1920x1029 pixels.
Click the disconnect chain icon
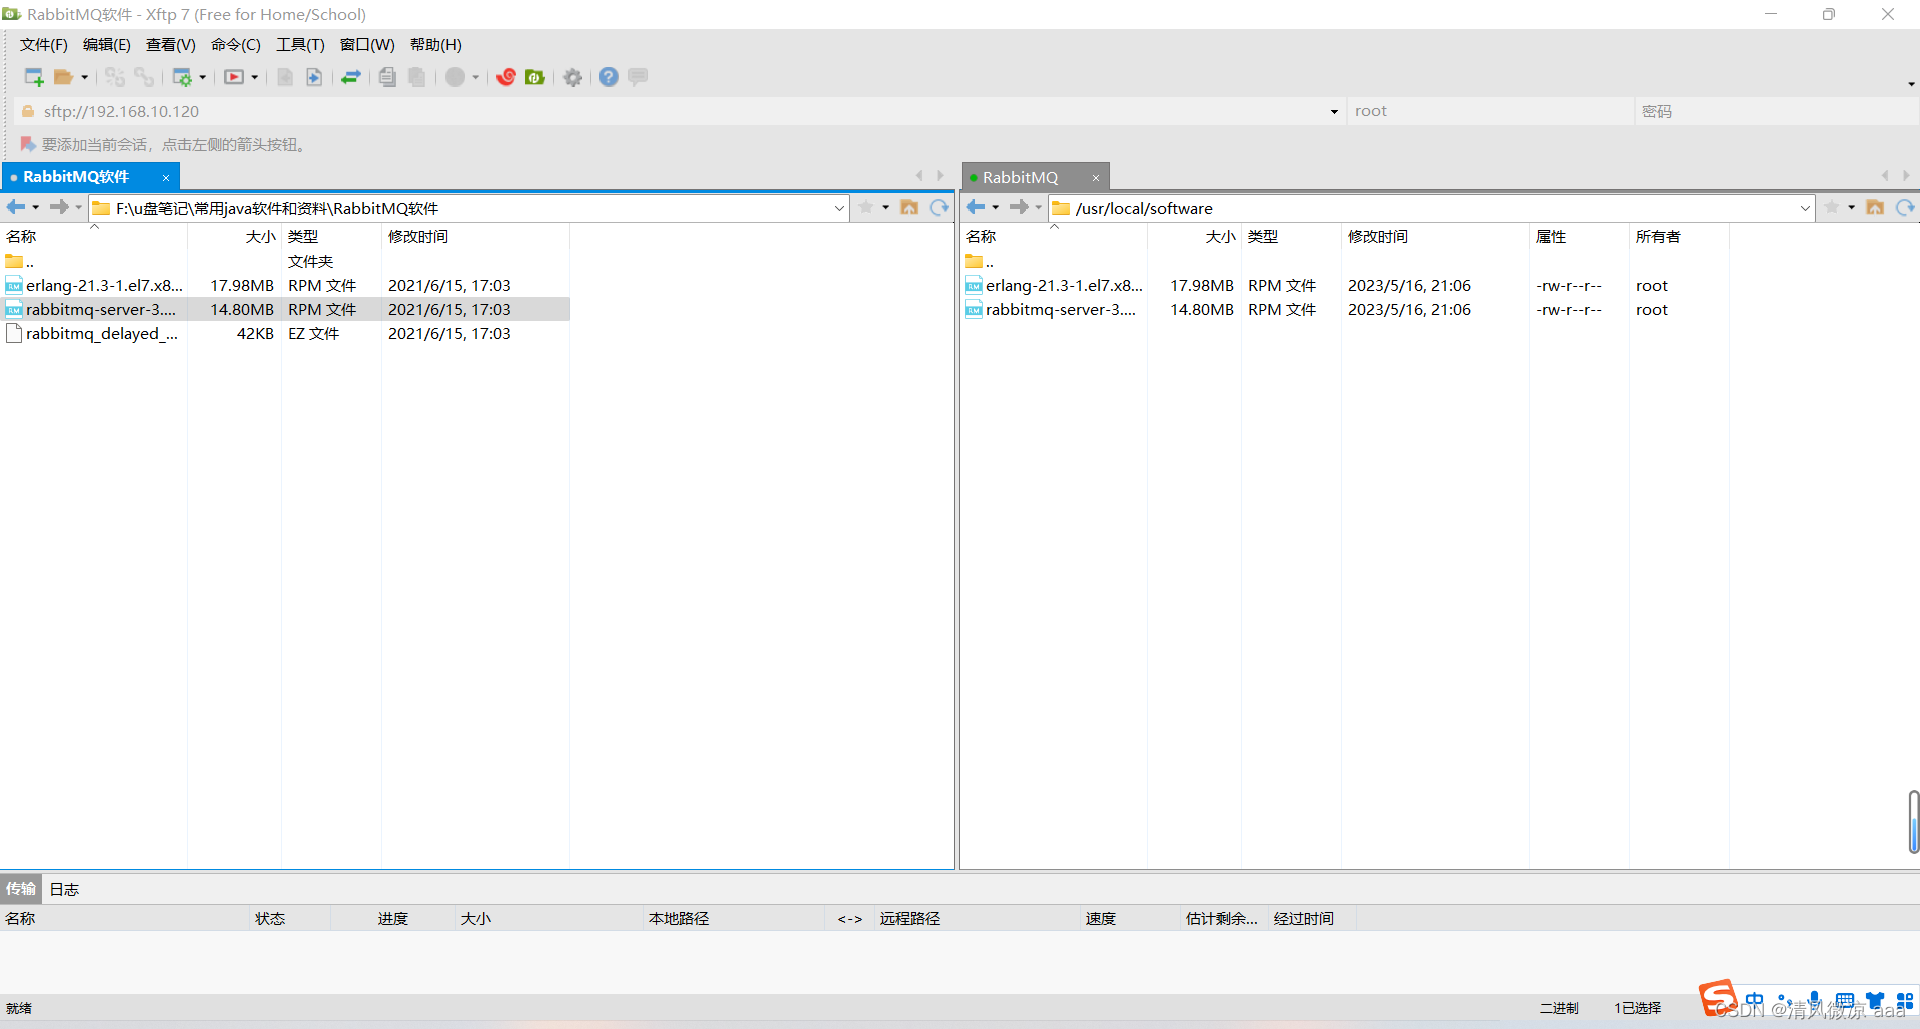(144, 77)
